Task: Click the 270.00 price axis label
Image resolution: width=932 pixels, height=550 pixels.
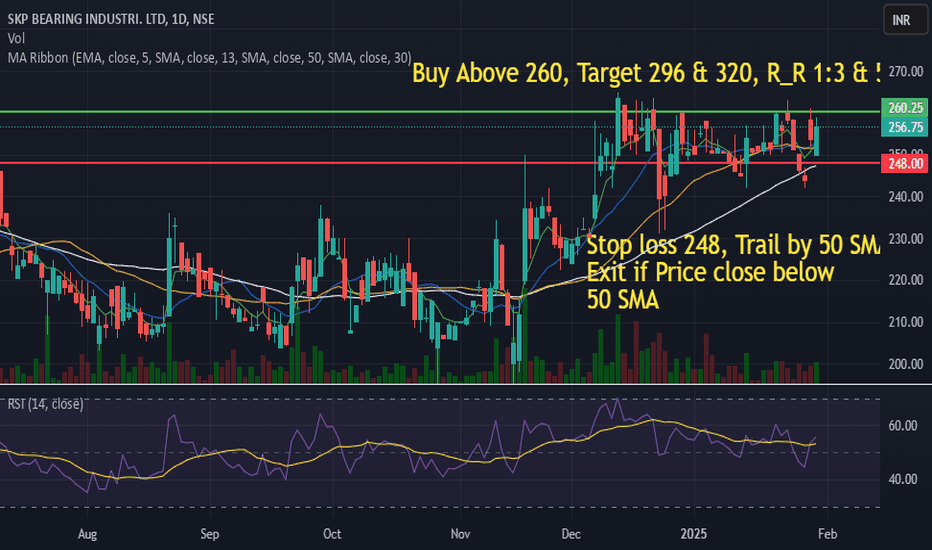Action: (x=905, y=72)
